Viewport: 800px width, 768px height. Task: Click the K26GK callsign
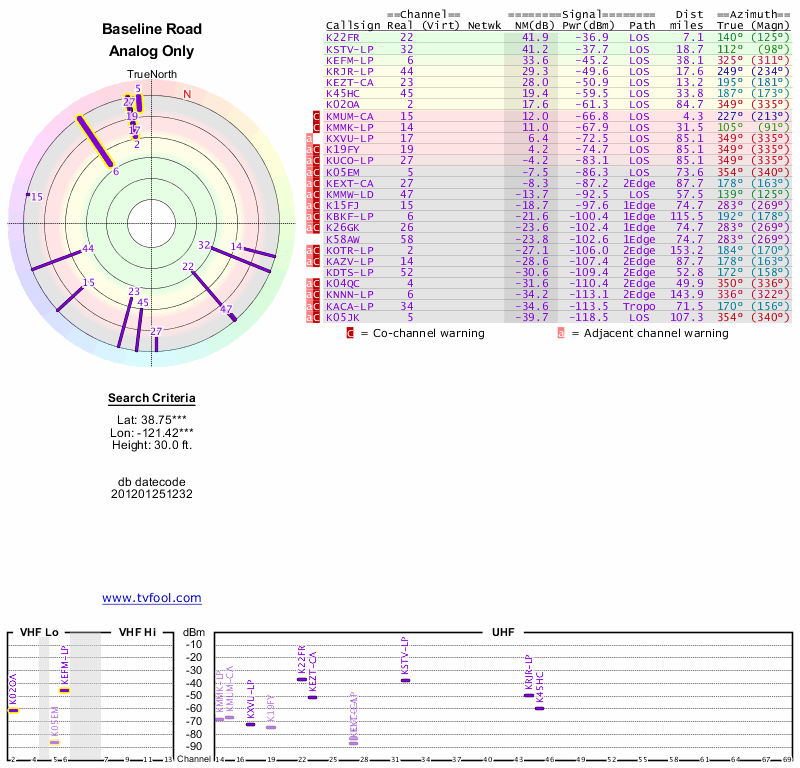343,228
